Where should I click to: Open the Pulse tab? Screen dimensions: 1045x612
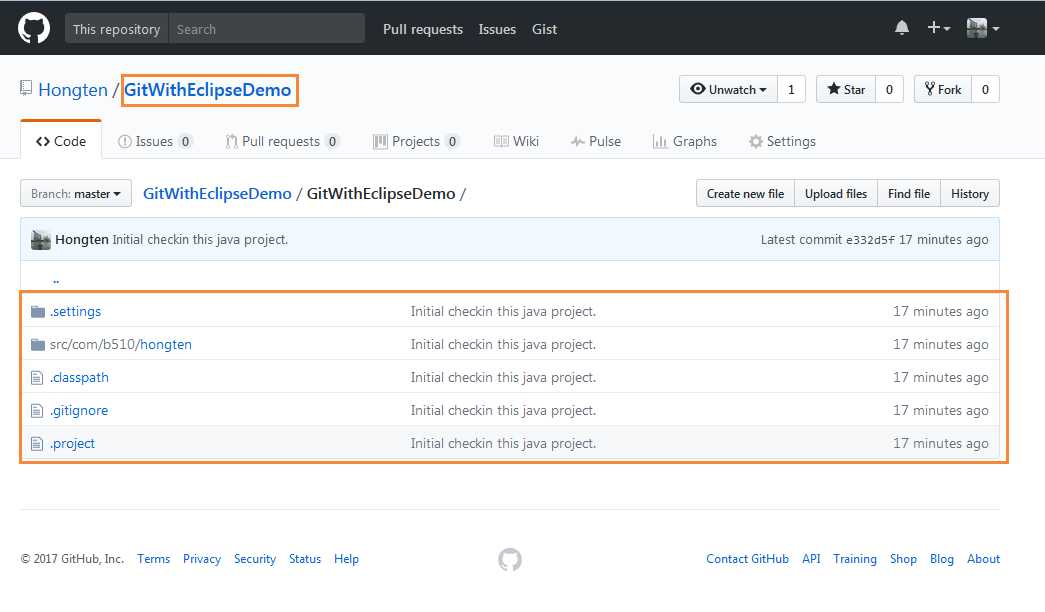tap(596, 141)
